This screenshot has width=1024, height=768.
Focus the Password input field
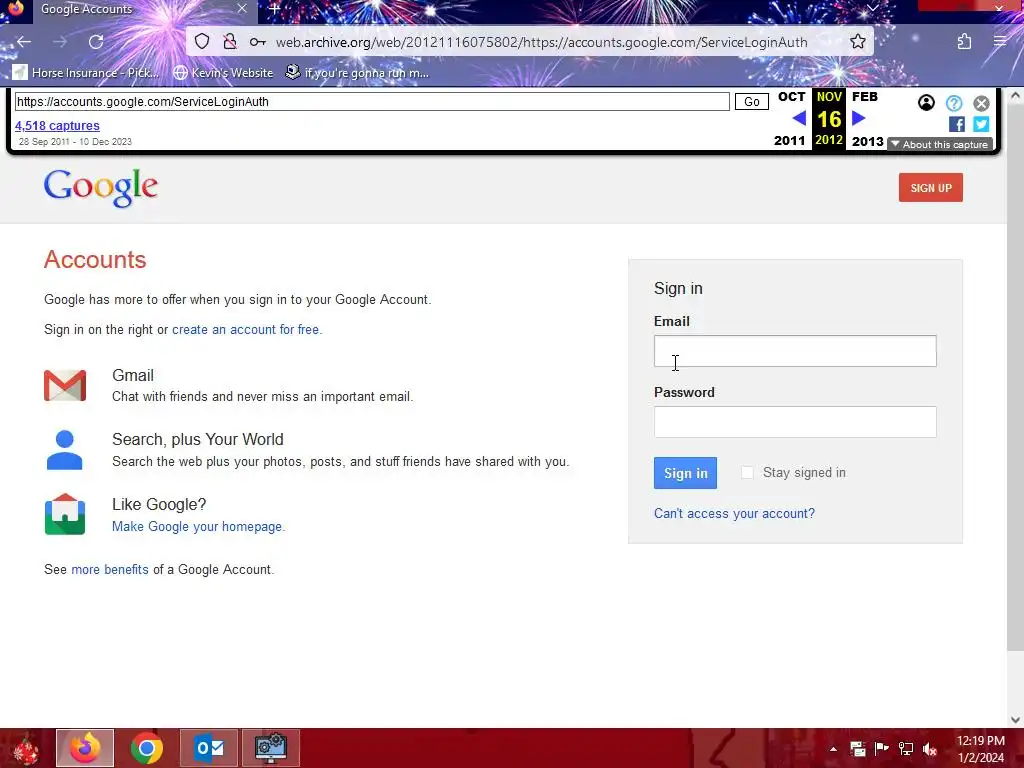pyautogui.click(x=795, y=422)
